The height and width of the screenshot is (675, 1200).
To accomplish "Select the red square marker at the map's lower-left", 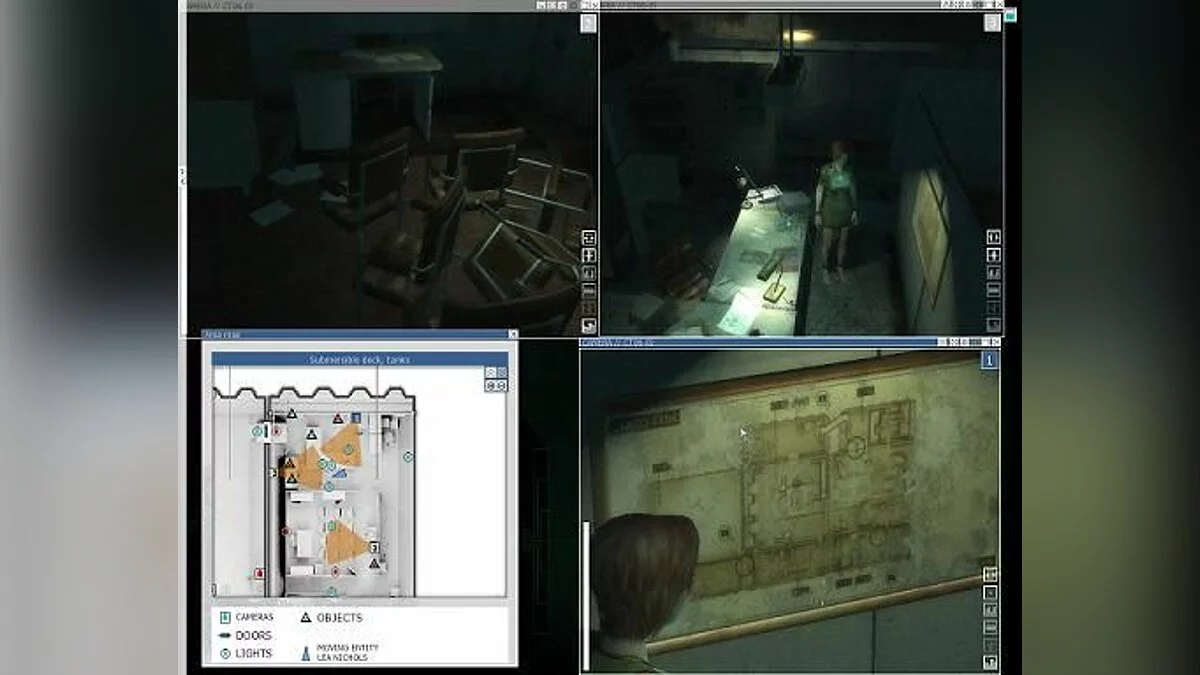I will (259, 573).
